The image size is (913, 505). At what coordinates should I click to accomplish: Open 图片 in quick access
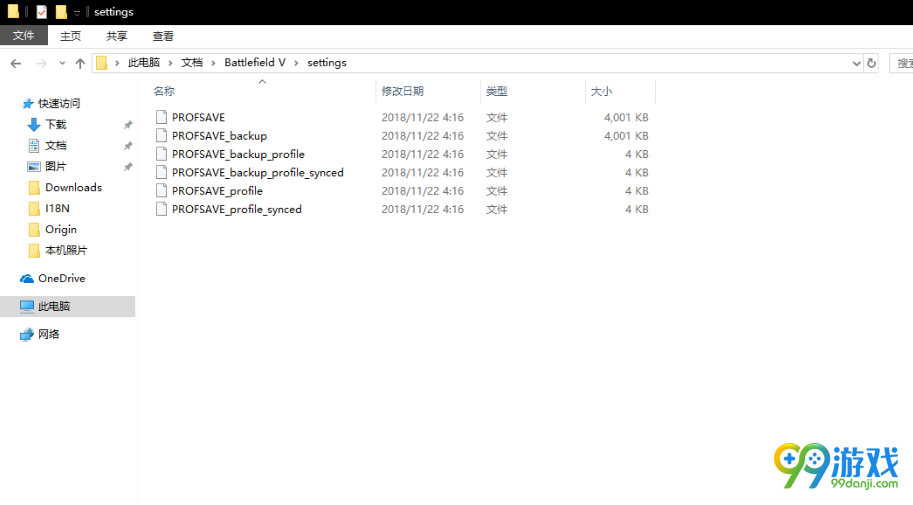tap(56, 167)
